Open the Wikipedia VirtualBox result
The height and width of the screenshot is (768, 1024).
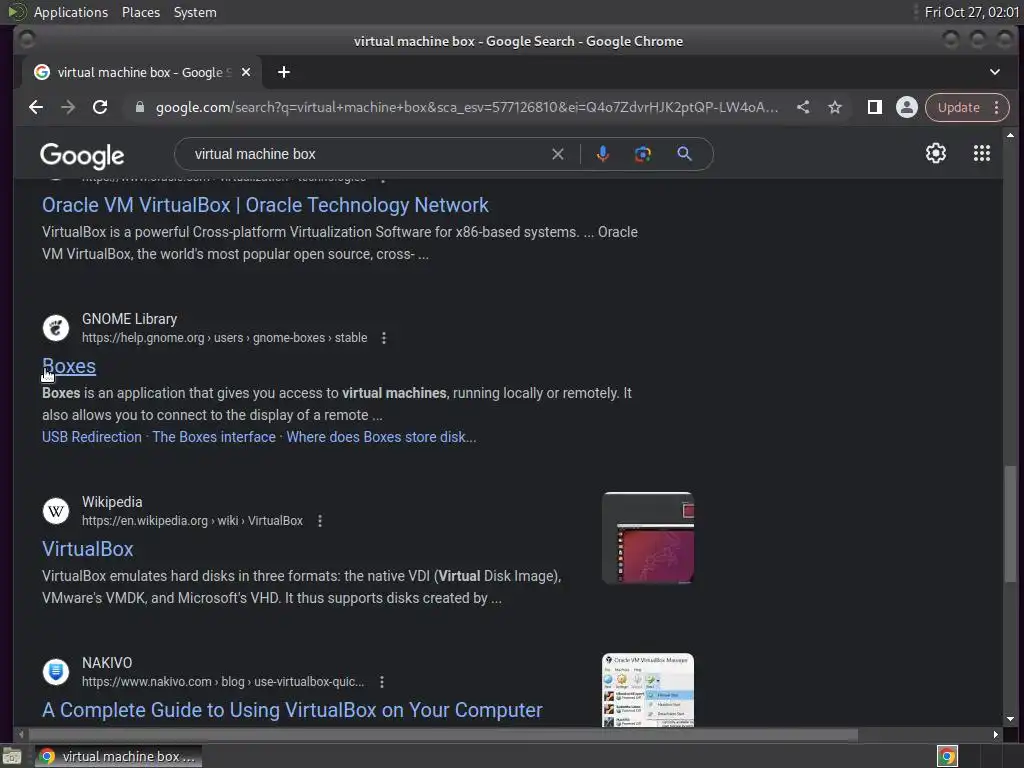tap(88, 549)
